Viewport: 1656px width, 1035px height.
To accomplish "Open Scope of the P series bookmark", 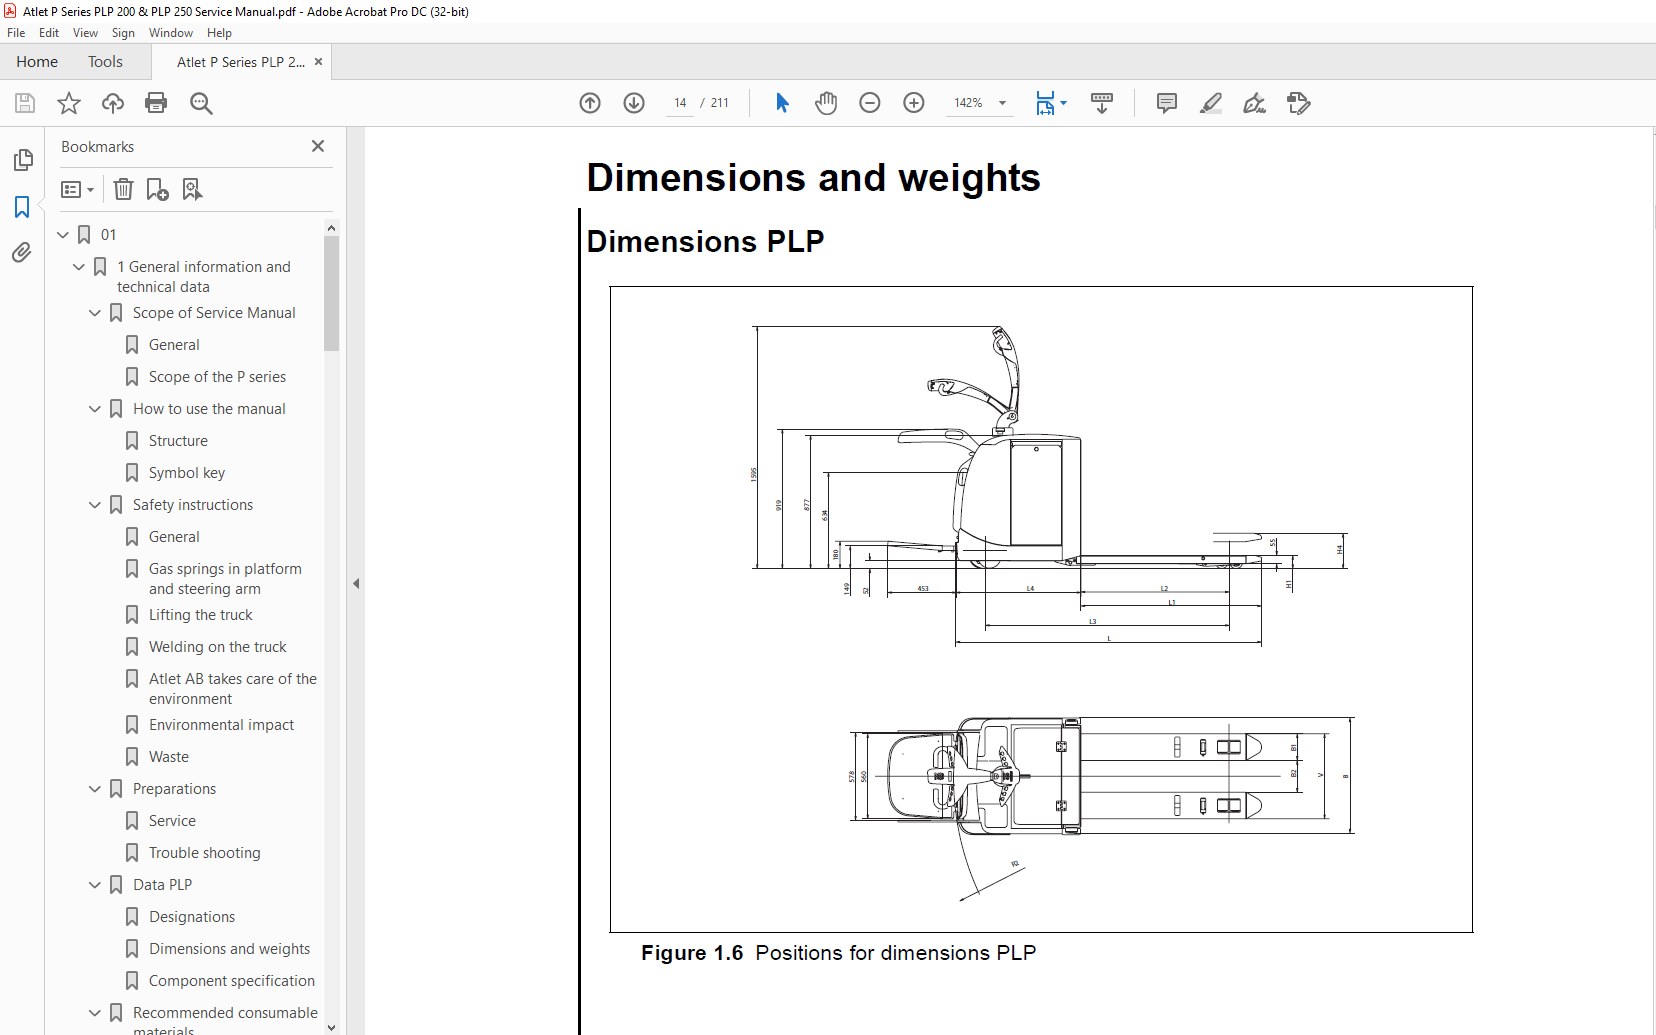I will click(217, 377).
